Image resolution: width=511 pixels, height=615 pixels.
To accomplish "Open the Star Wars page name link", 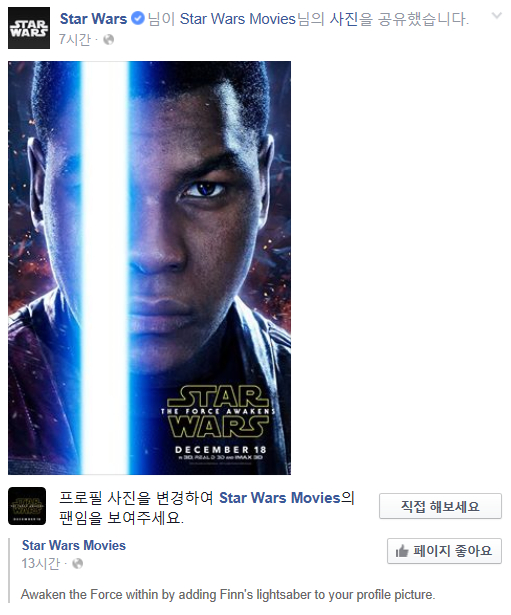I will click(93, 18).
